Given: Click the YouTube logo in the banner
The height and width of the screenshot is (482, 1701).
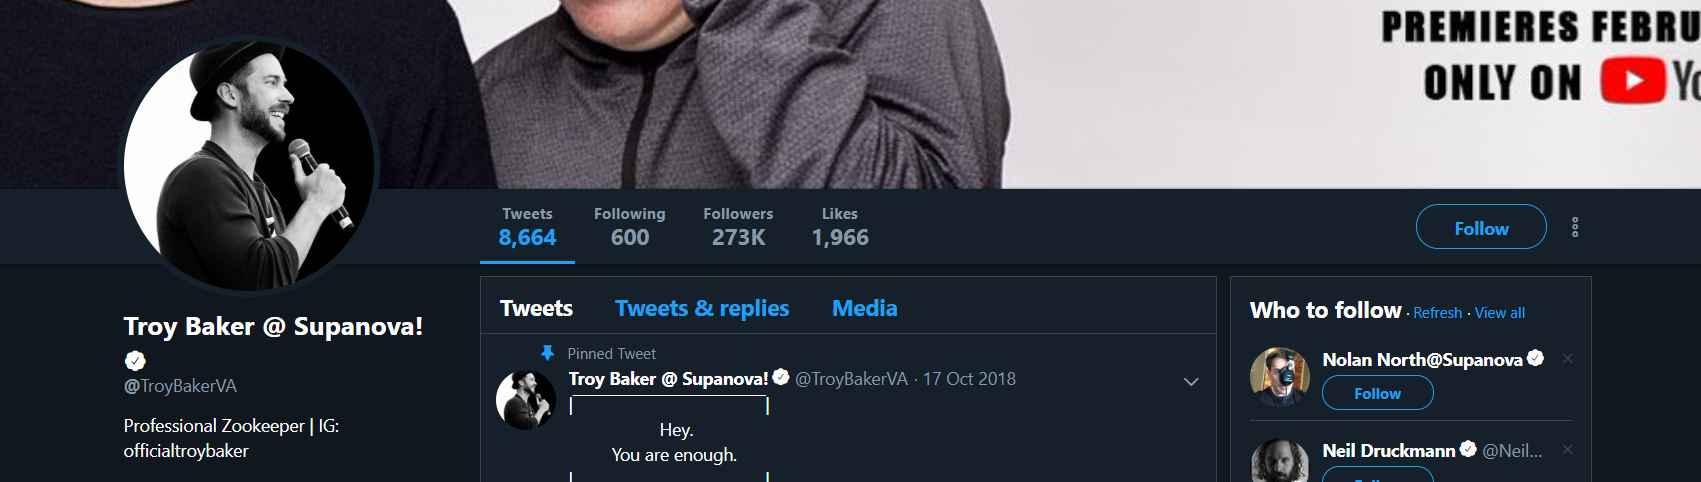Looking at the screenshot, I should 1633,80.
